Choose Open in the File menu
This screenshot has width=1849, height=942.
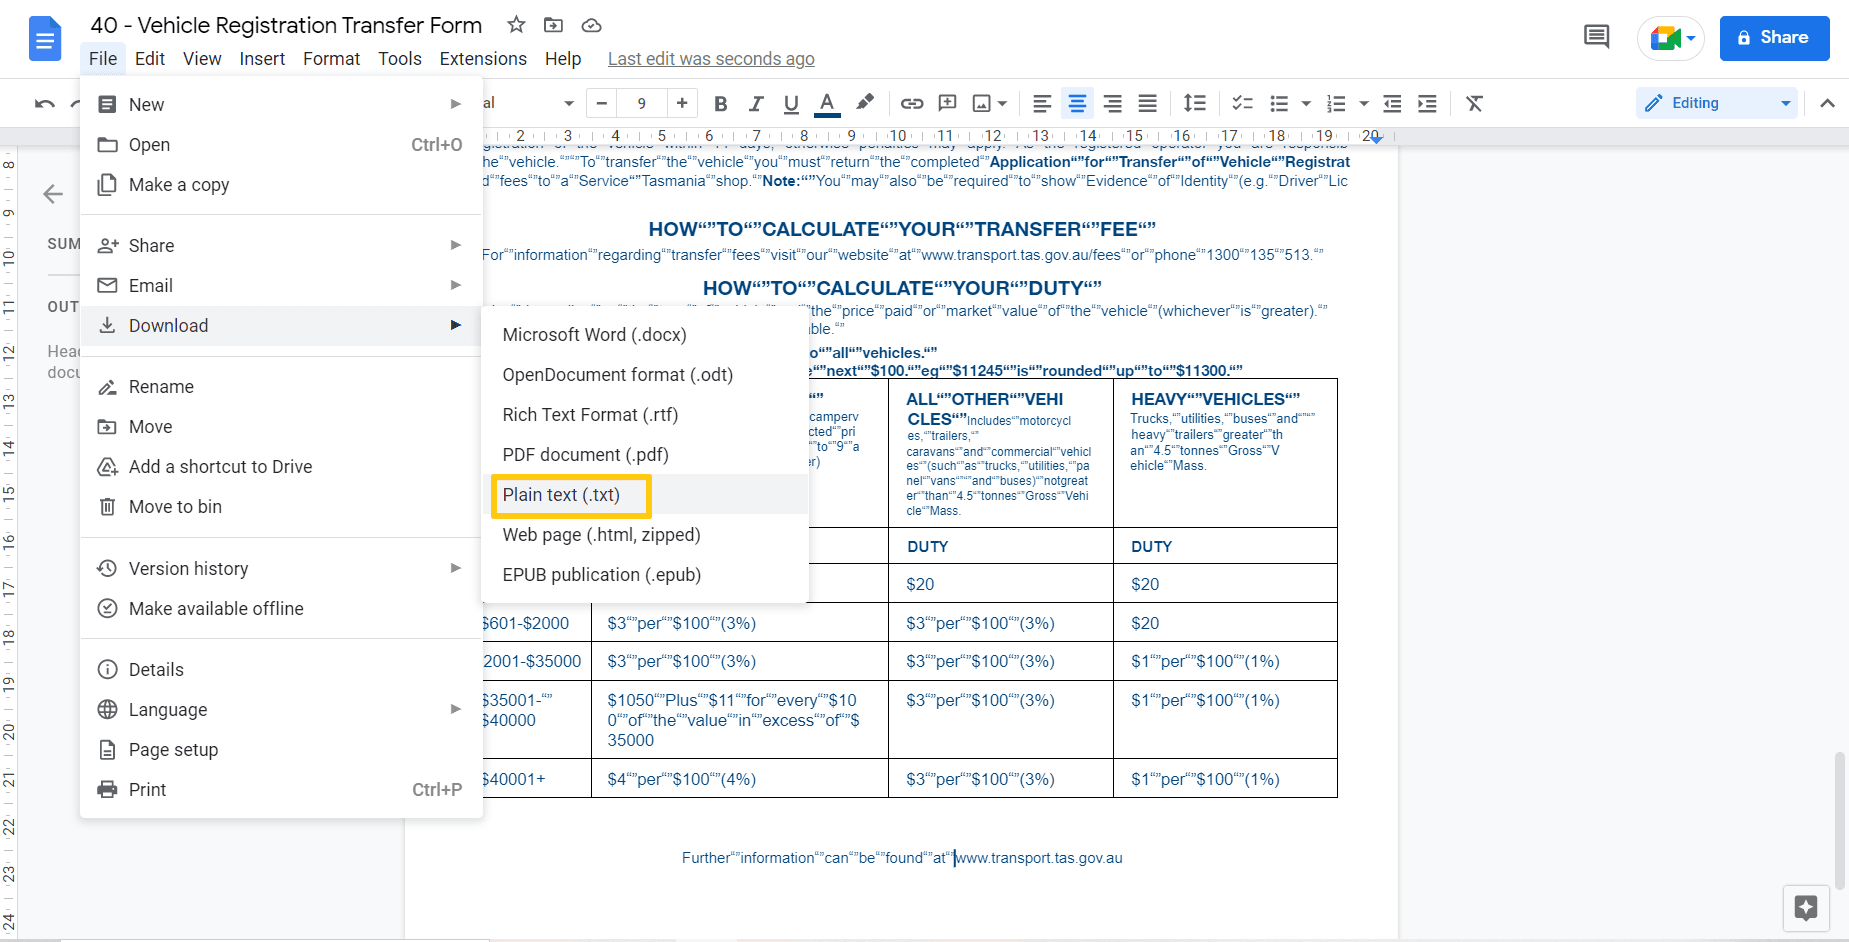(x=281, y=144)
